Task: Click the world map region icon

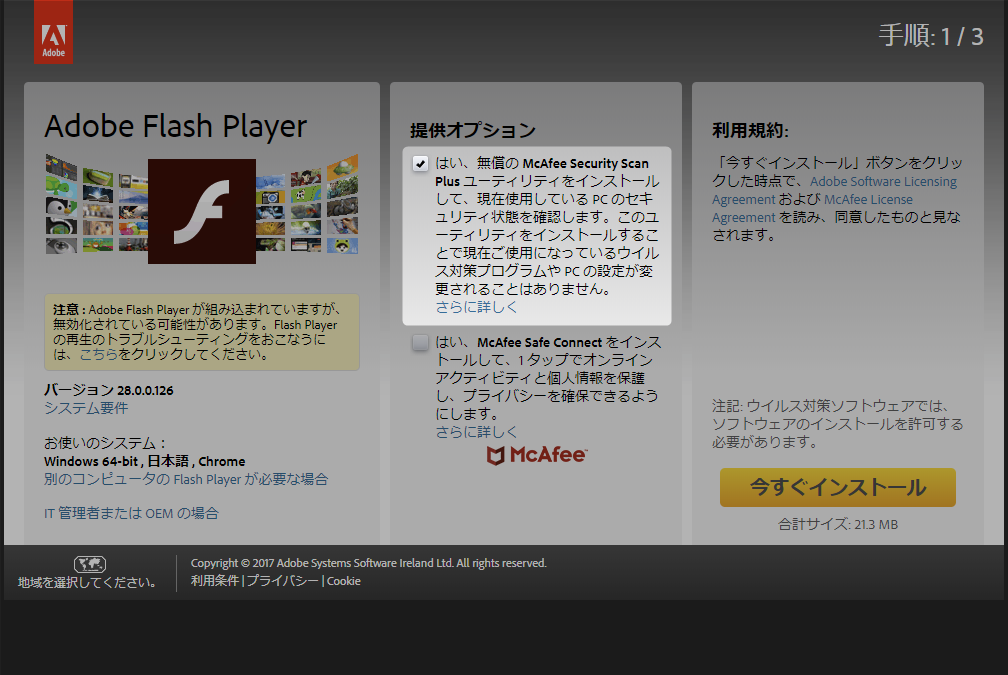Action: pyautogui.click(x=90, y=564)
